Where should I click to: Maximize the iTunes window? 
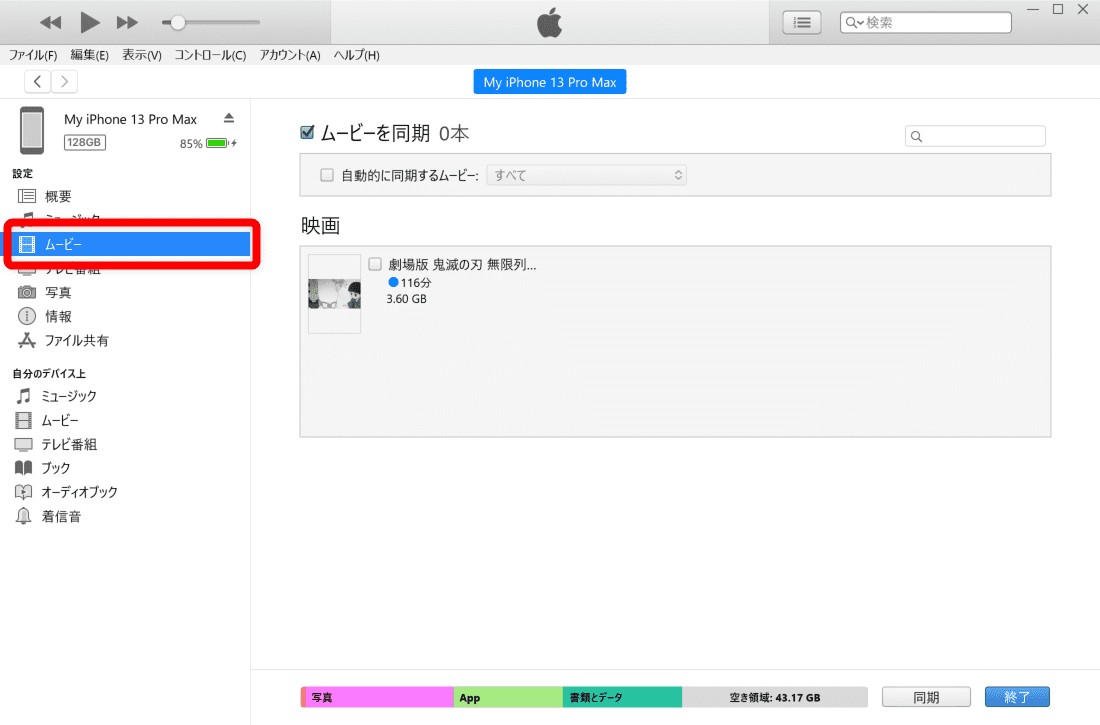click(1058, 9)
